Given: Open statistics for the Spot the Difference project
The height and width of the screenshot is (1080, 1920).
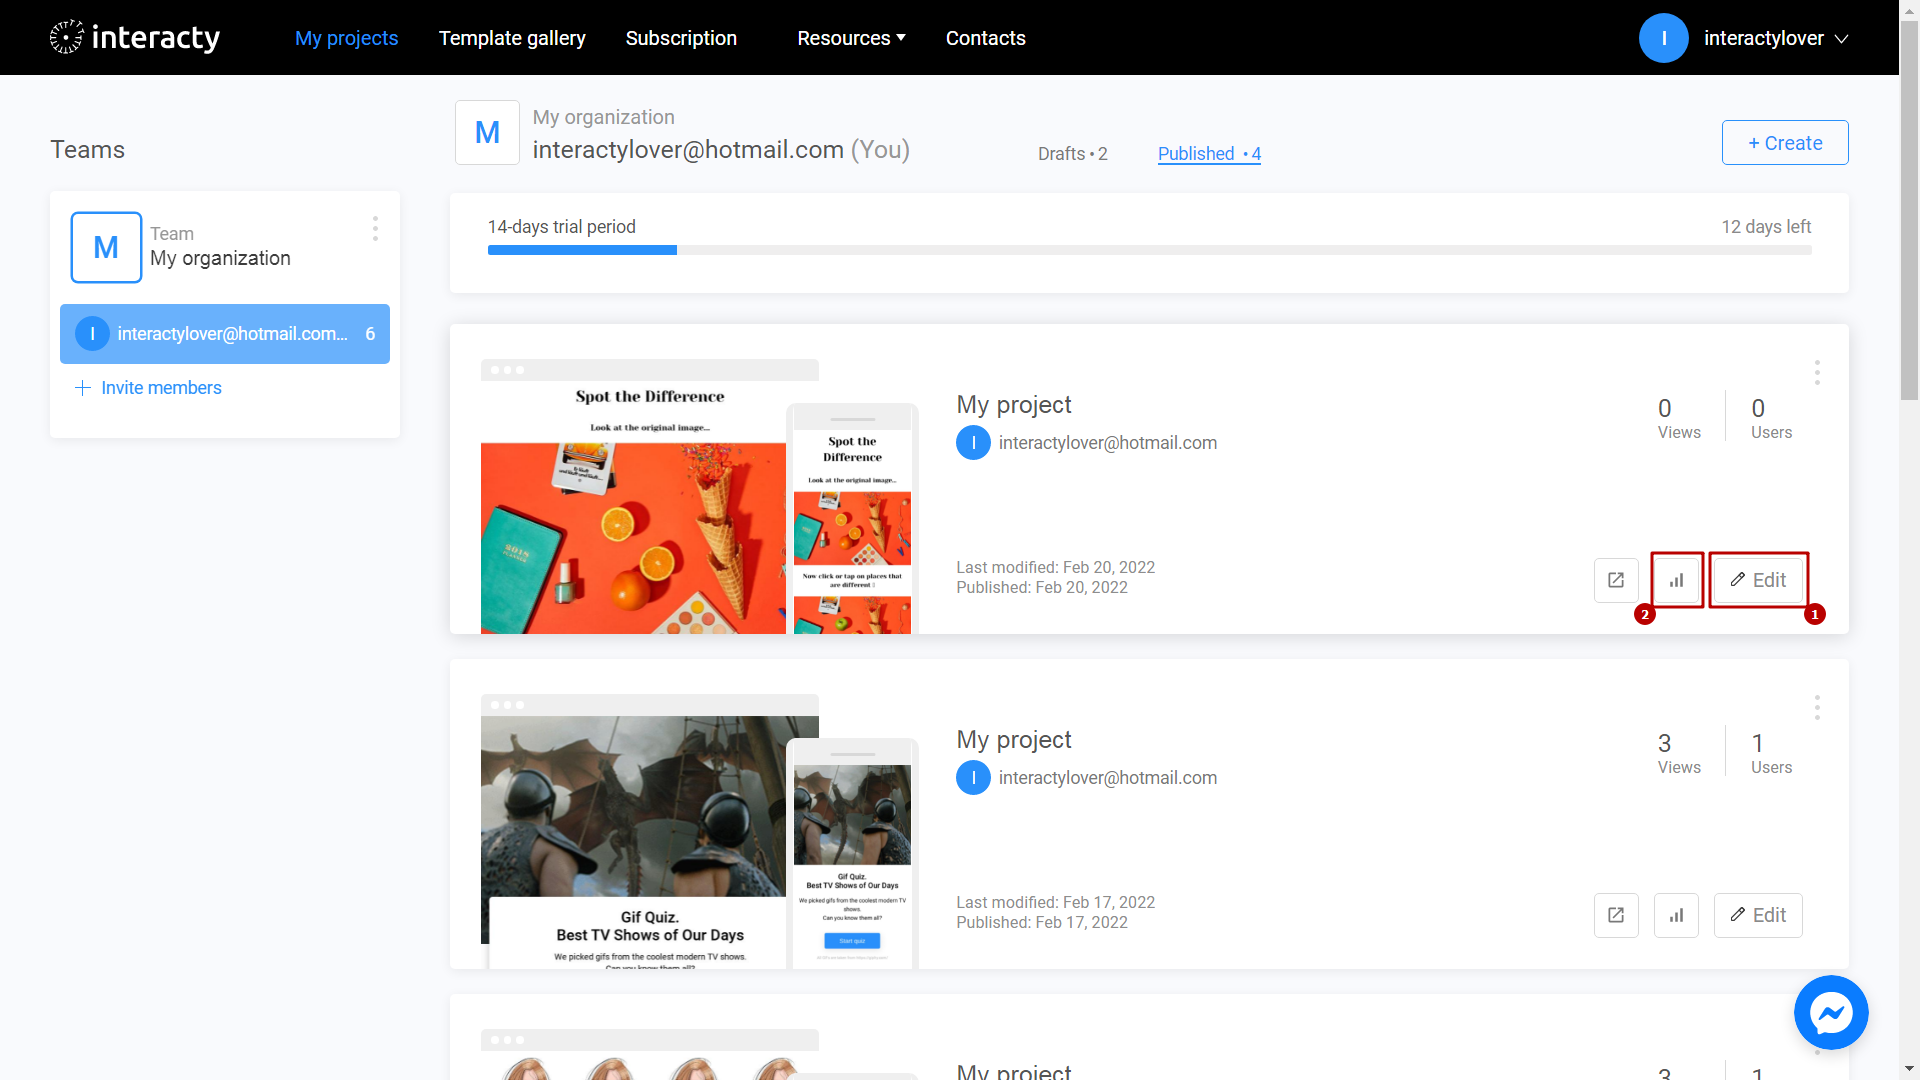Looking at the screenshot, I should 1676,580.
